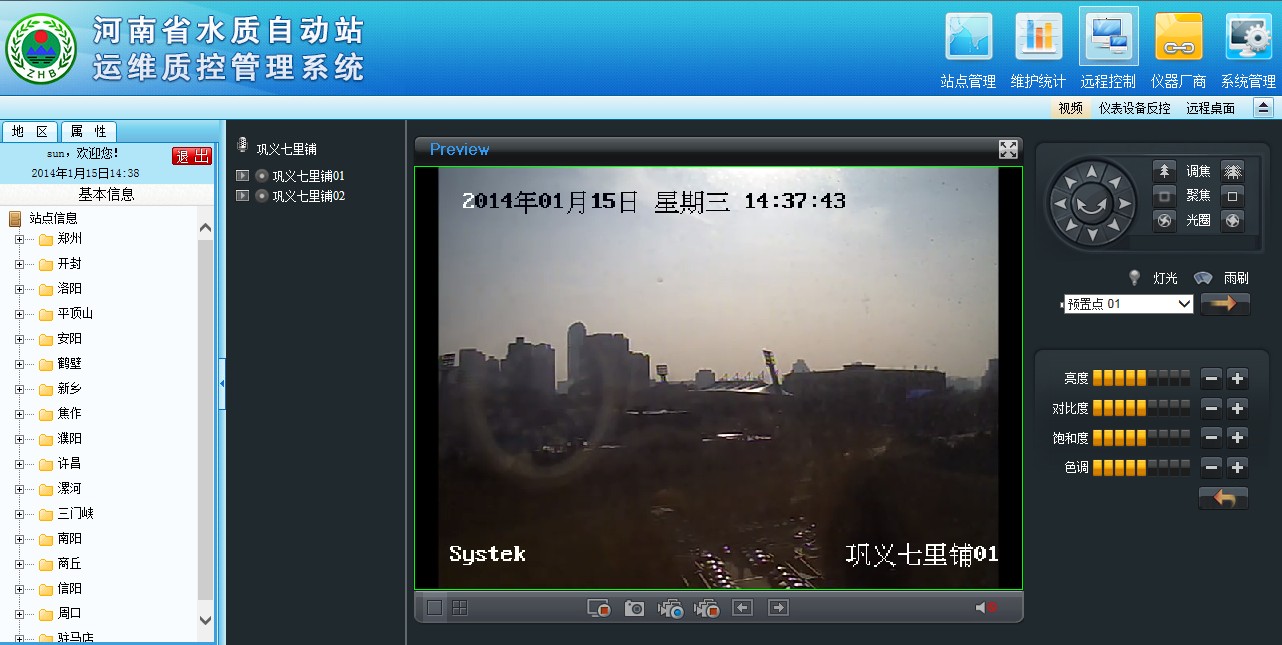Image resolution: width=1282 pixels, height=645 pixels.
Task: Tilt camera down with PTZ arrow
Action: [x=1091, y=235]
